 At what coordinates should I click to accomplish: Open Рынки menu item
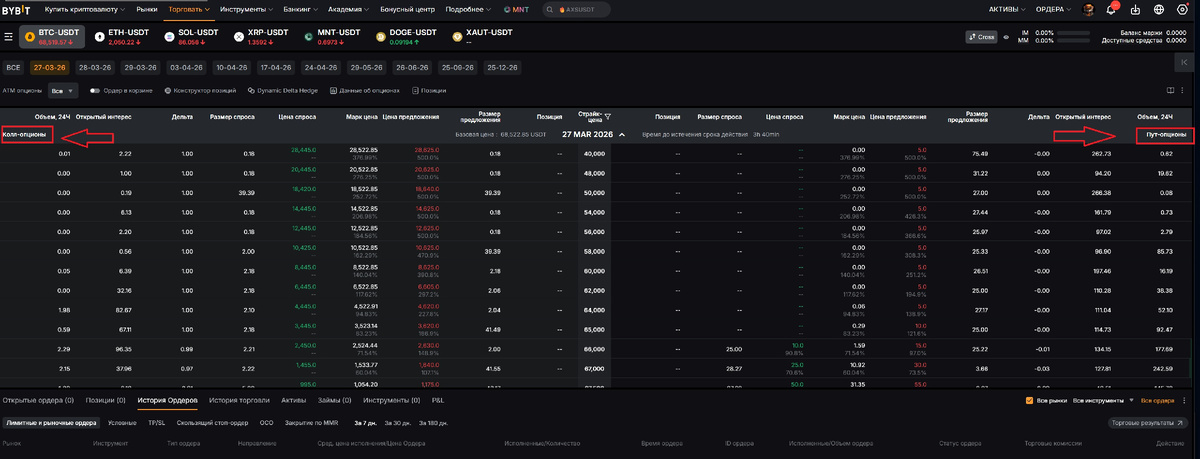click(x=147, y=9)
